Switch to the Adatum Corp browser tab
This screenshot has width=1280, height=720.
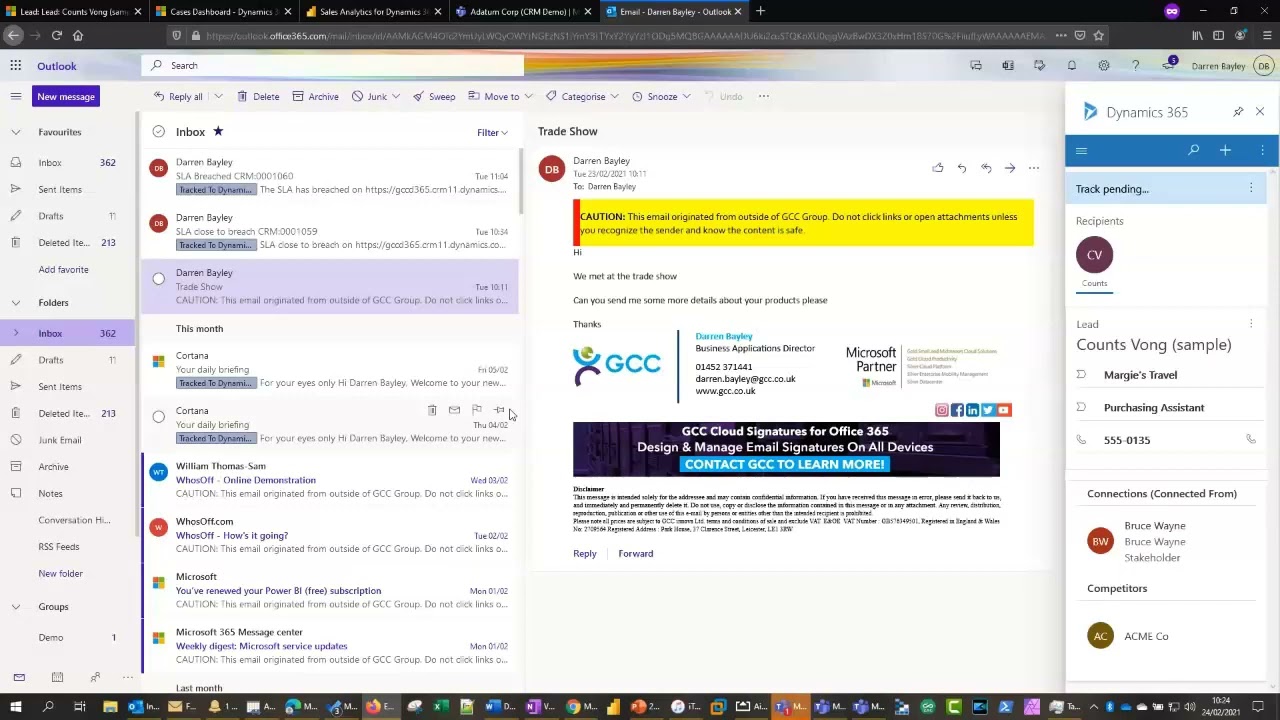525,12
